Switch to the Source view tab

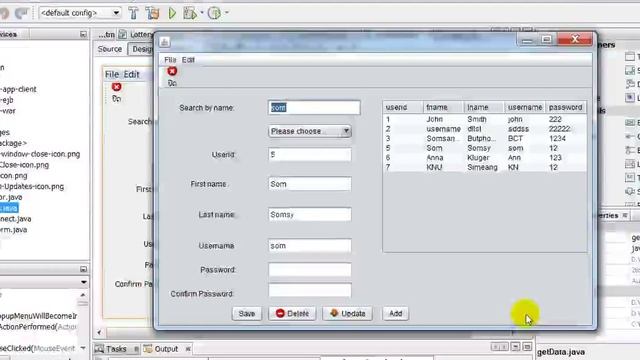coord(110,49)
